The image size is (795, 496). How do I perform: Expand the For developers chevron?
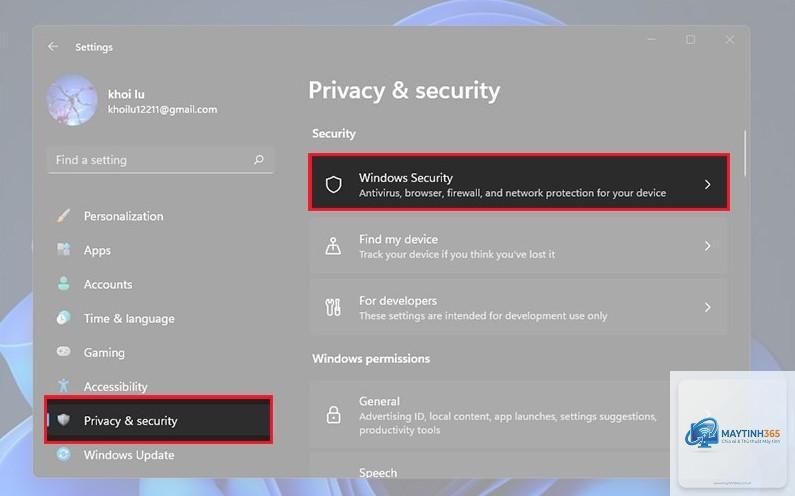707,307
